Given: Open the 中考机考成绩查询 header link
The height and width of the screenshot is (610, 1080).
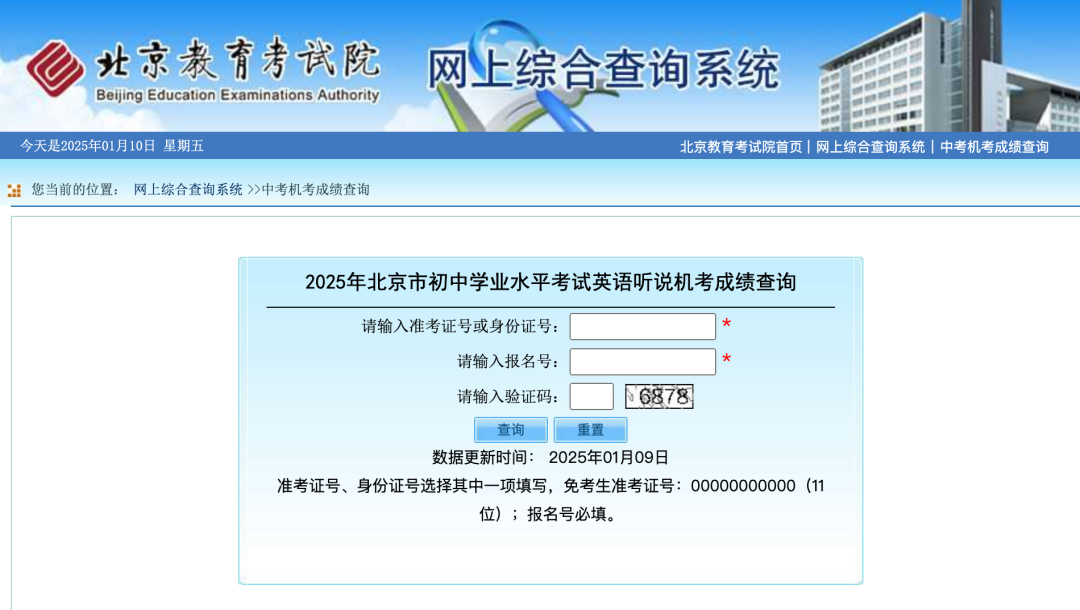Looking at the screenshot, I should (992, 146).
